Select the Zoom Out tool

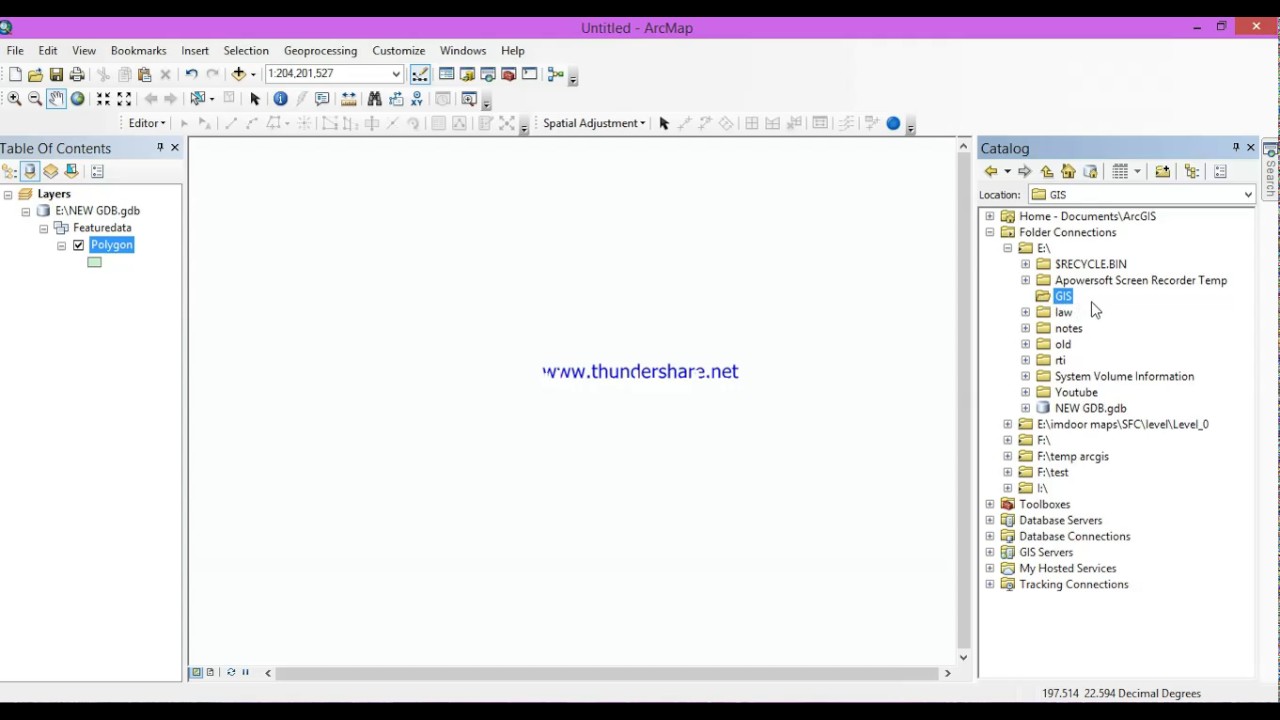click(35, 98)
